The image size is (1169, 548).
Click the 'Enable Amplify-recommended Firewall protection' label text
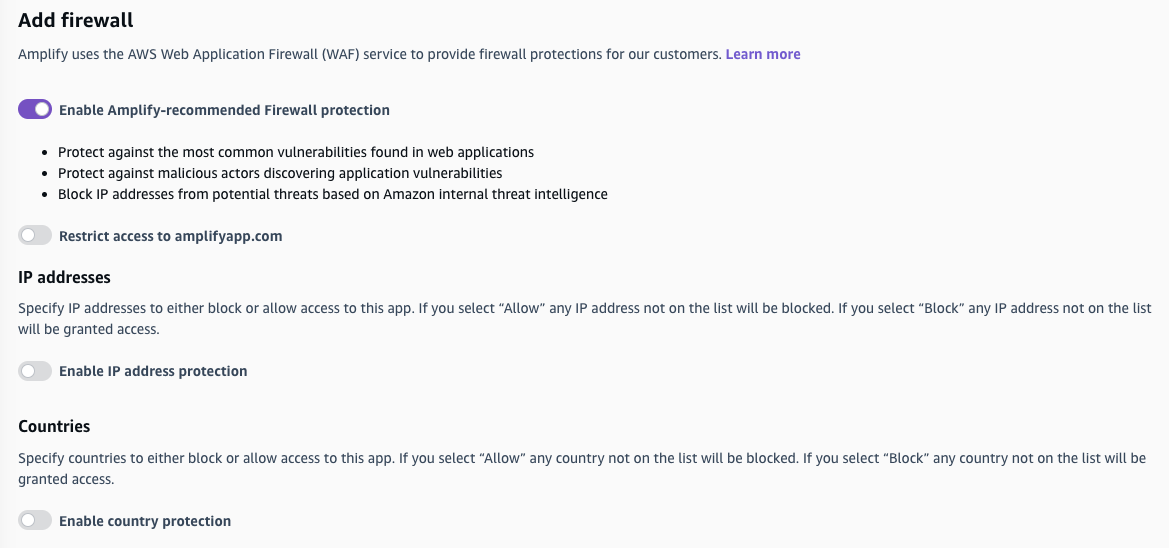pyautogui.click(x=224, y=110)
